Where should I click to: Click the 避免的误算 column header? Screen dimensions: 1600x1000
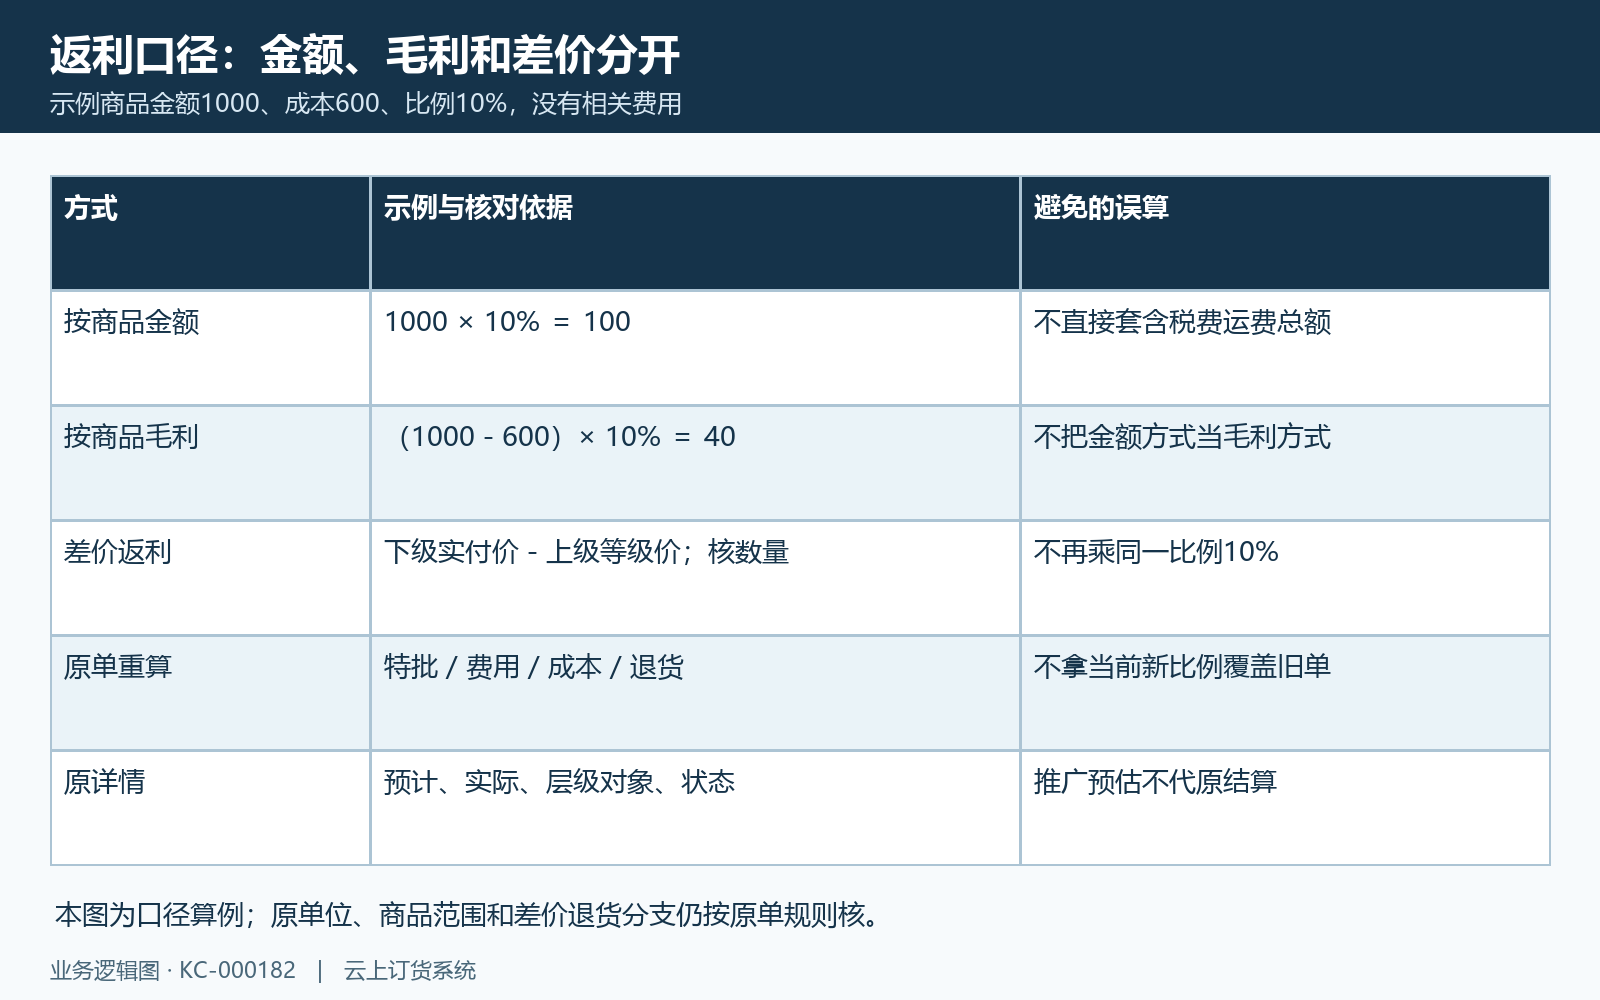1285,233
